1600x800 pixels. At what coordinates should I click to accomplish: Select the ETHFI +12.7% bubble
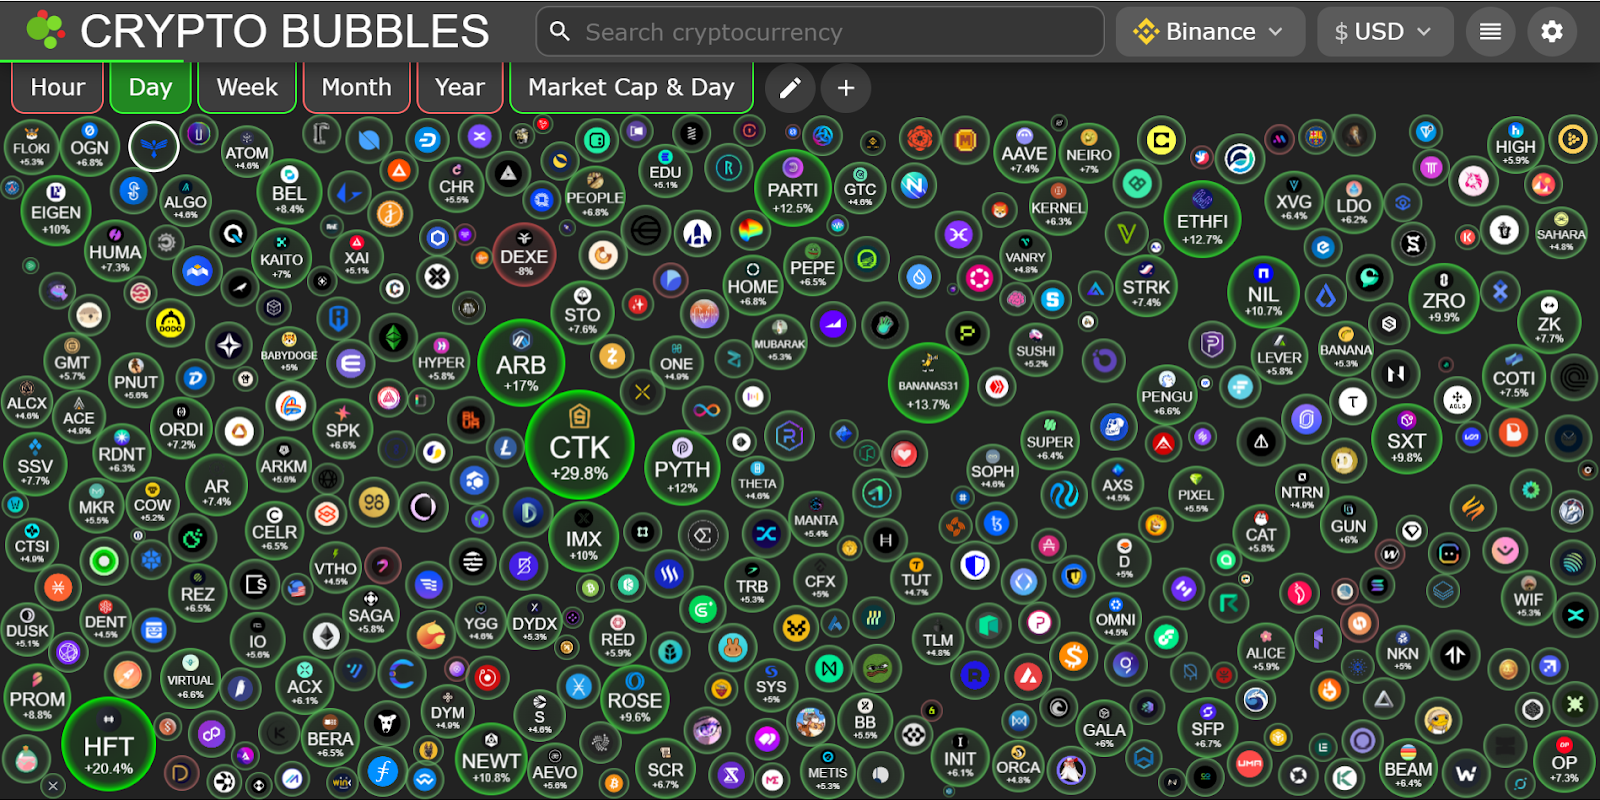tap(1202, 220)
